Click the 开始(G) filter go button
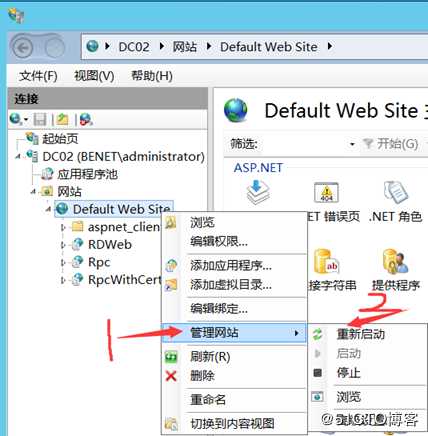 (x=391, y=144)
